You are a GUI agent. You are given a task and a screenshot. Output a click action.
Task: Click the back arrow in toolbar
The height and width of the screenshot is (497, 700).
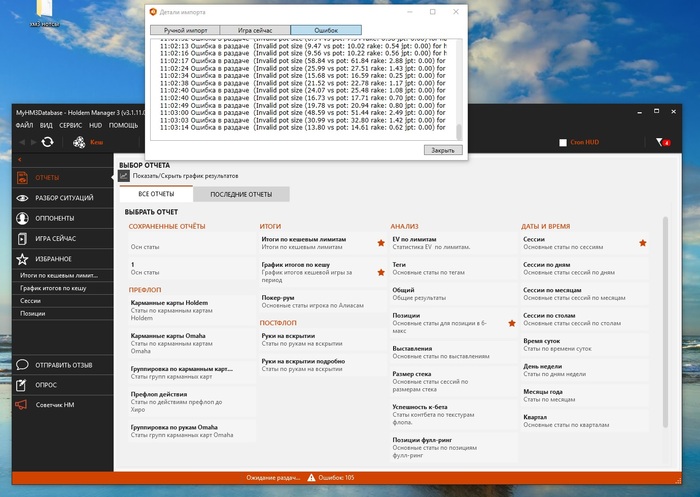[x=22, y=142]
